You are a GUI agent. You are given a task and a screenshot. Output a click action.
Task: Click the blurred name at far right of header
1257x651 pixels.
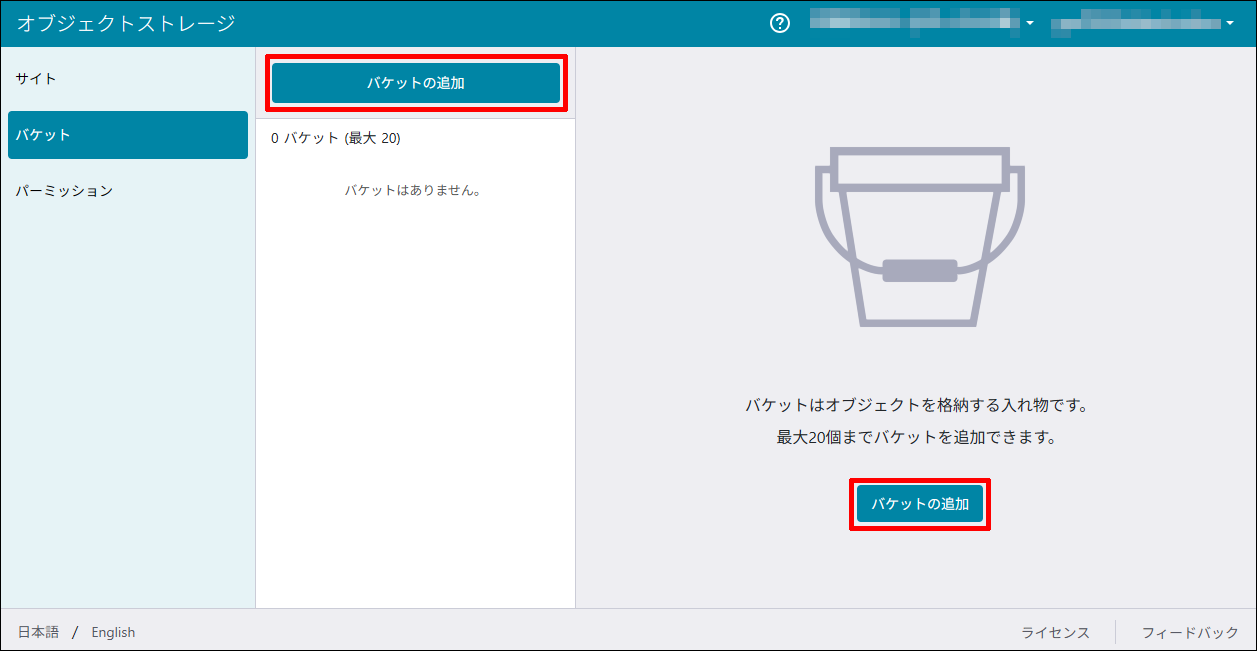coord(1135,23)
